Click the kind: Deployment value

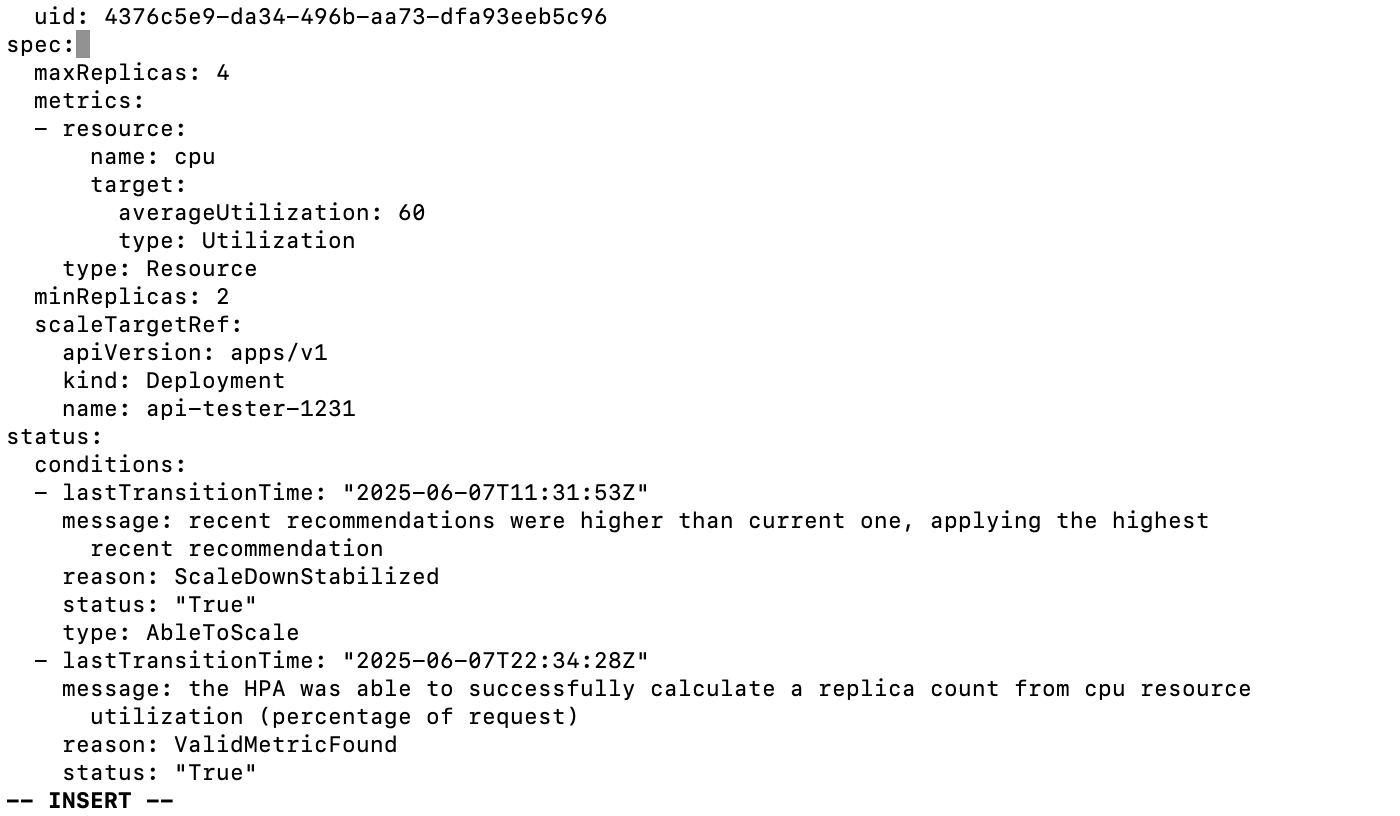pyautogui.click(x=216, y=381)
